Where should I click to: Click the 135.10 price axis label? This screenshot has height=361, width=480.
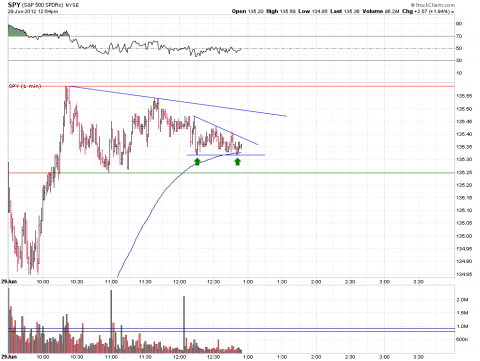(464, 210)
